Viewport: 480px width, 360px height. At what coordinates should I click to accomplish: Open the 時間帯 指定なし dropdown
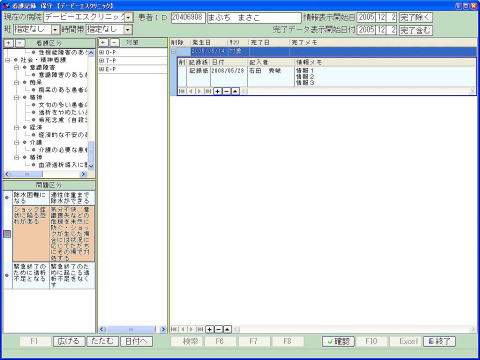pos(128,30)
